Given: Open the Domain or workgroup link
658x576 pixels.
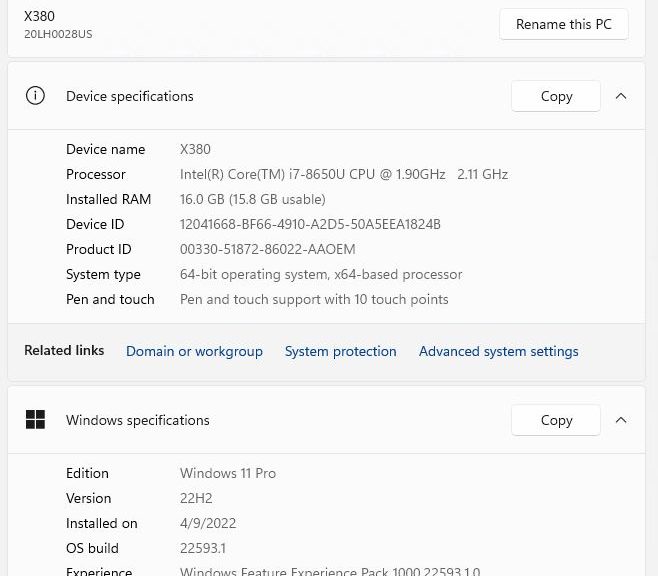Looking at the screenshot, I should [194, 351].
